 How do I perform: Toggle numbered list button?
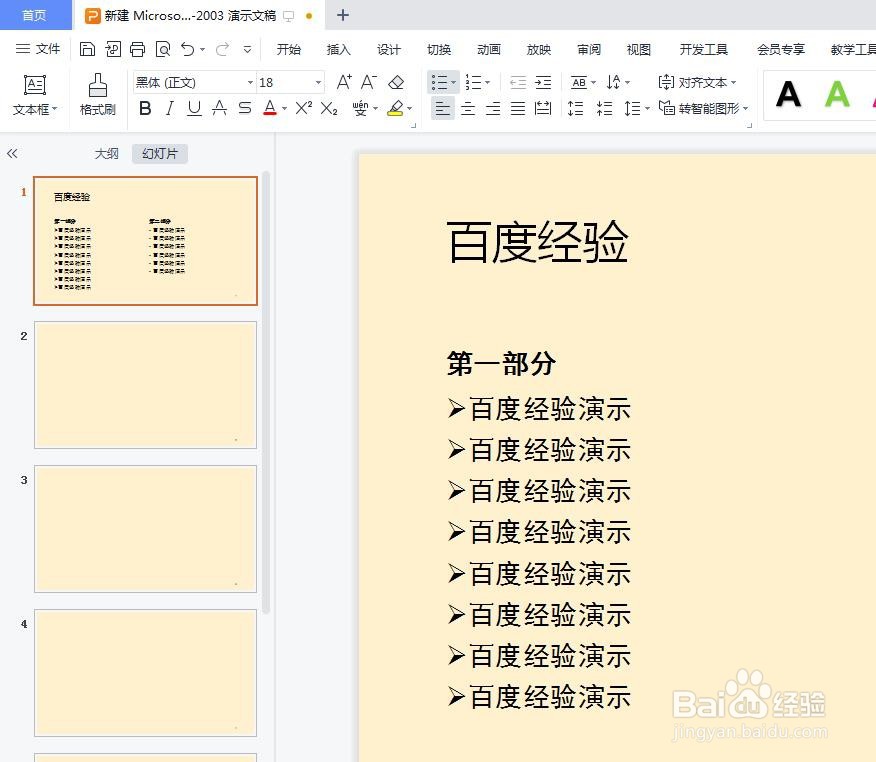tap(473, 83)
